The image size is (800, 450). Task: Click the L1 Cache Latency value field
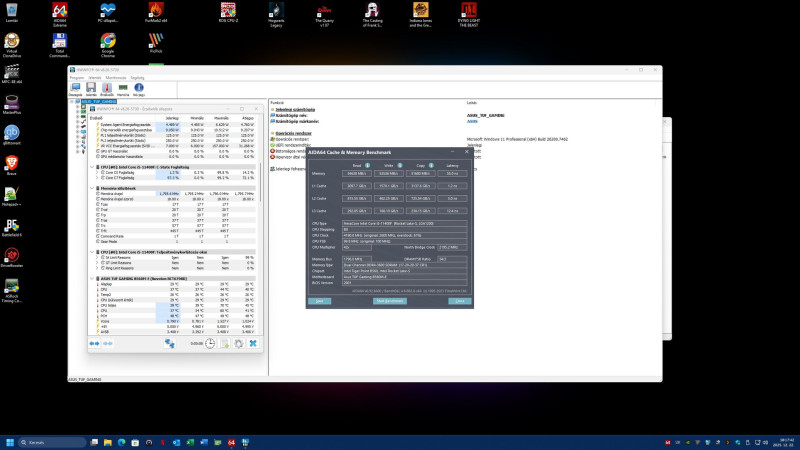click(x=452, y=186)
